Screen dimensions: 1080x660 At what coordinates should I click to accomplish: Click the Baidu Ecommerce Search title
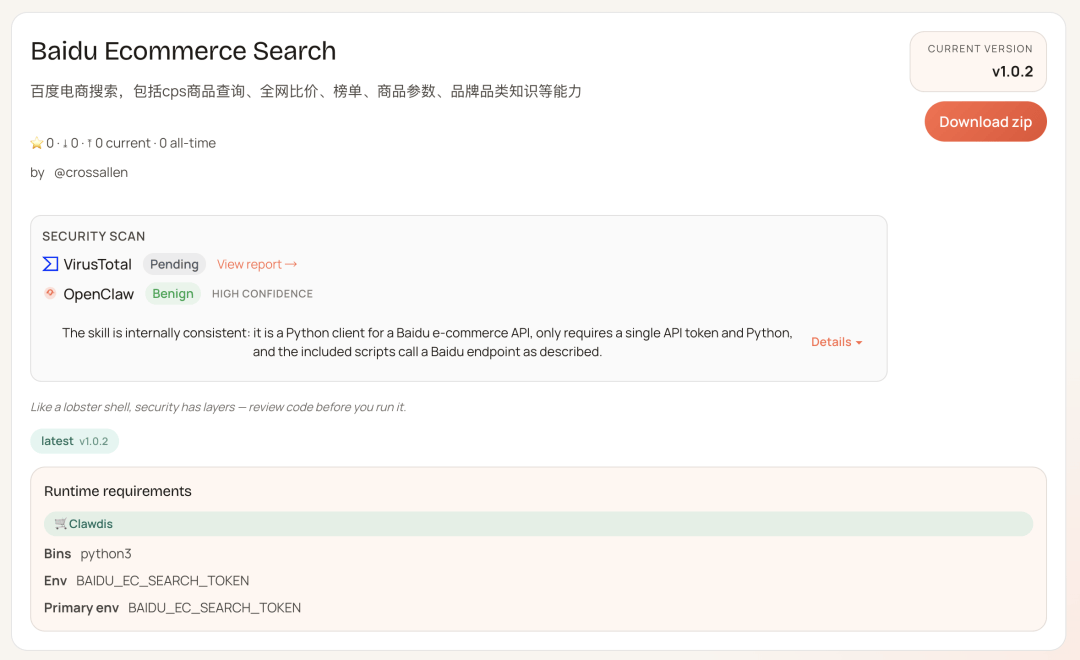click(x=183, y=51)
